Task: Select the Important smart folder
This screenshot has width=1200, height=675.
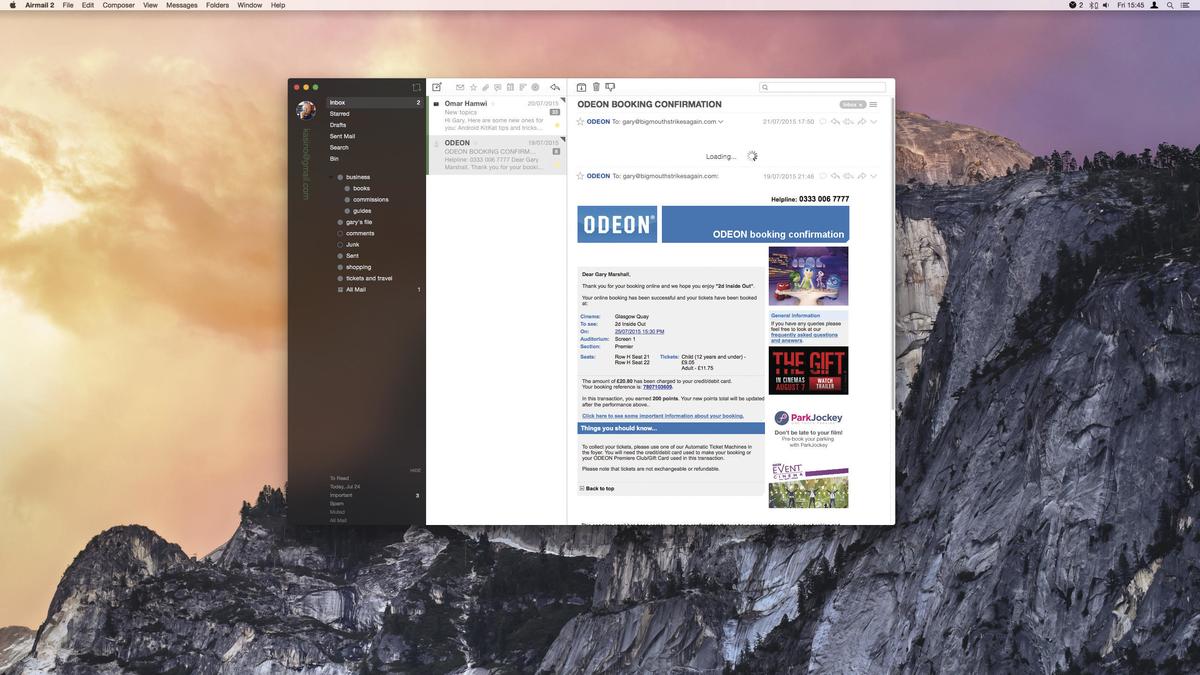Action: 341,495
